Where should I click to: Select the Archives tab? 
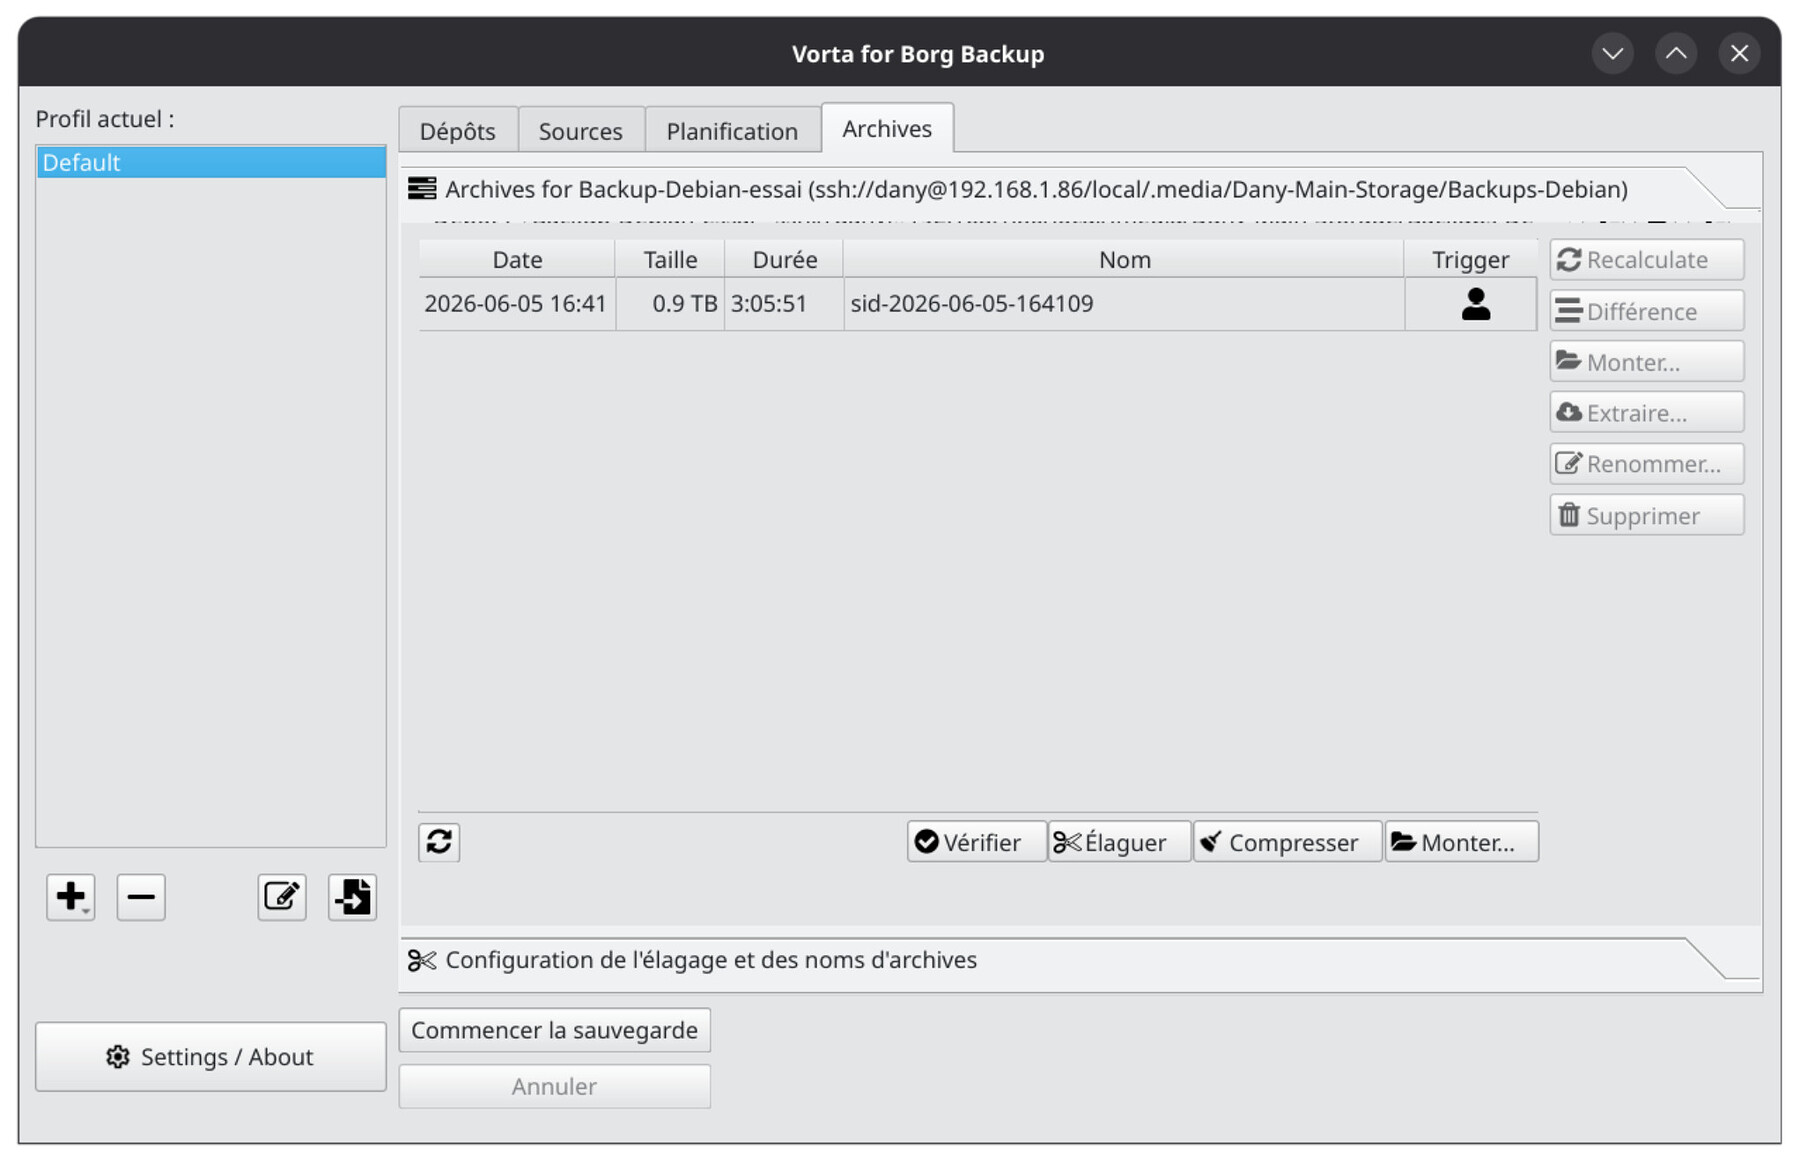(887, 128)
